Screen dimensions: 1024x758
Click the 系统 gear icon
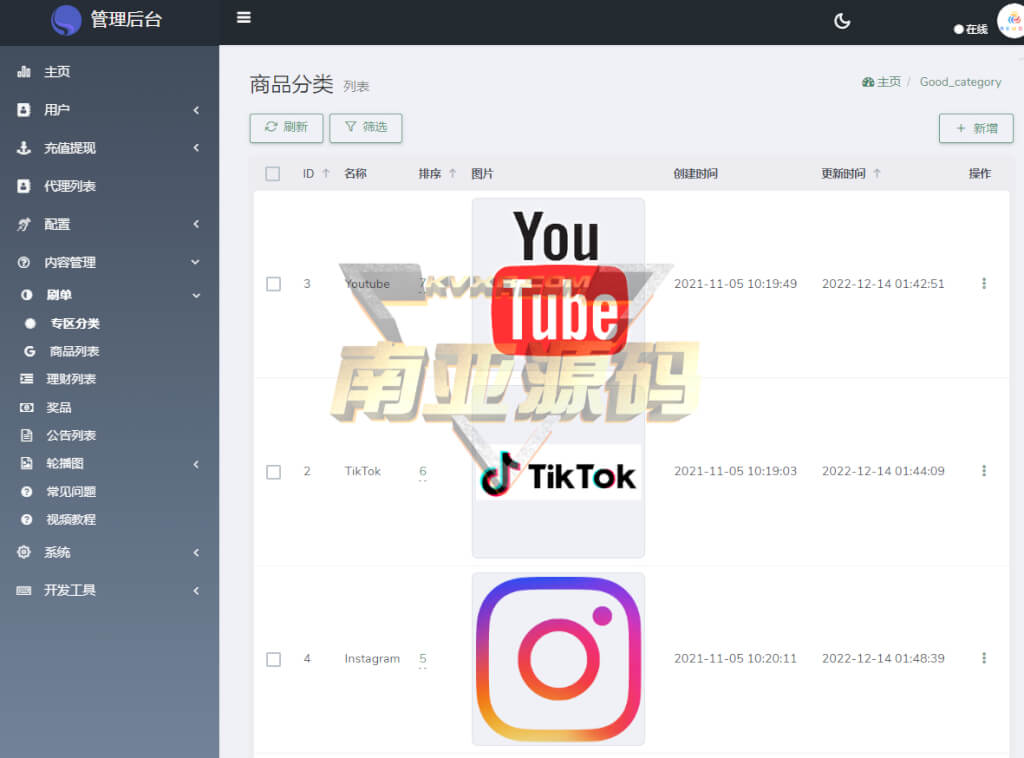click(24, 552)
